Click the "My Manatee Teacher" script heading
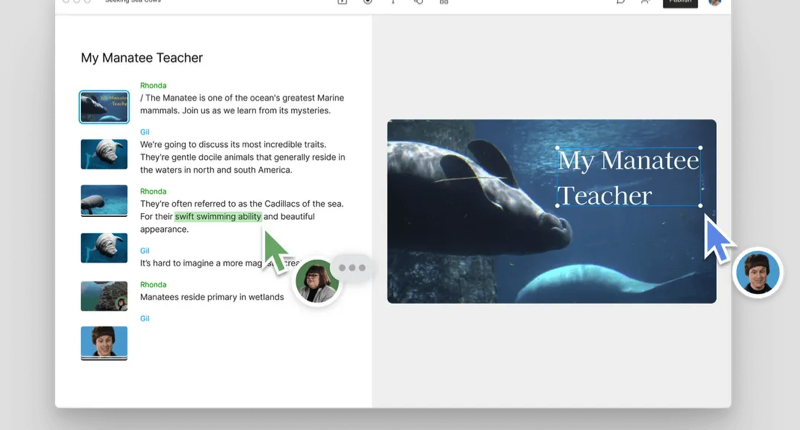Screen dimensions: 800x430 (x=142, y=58)
